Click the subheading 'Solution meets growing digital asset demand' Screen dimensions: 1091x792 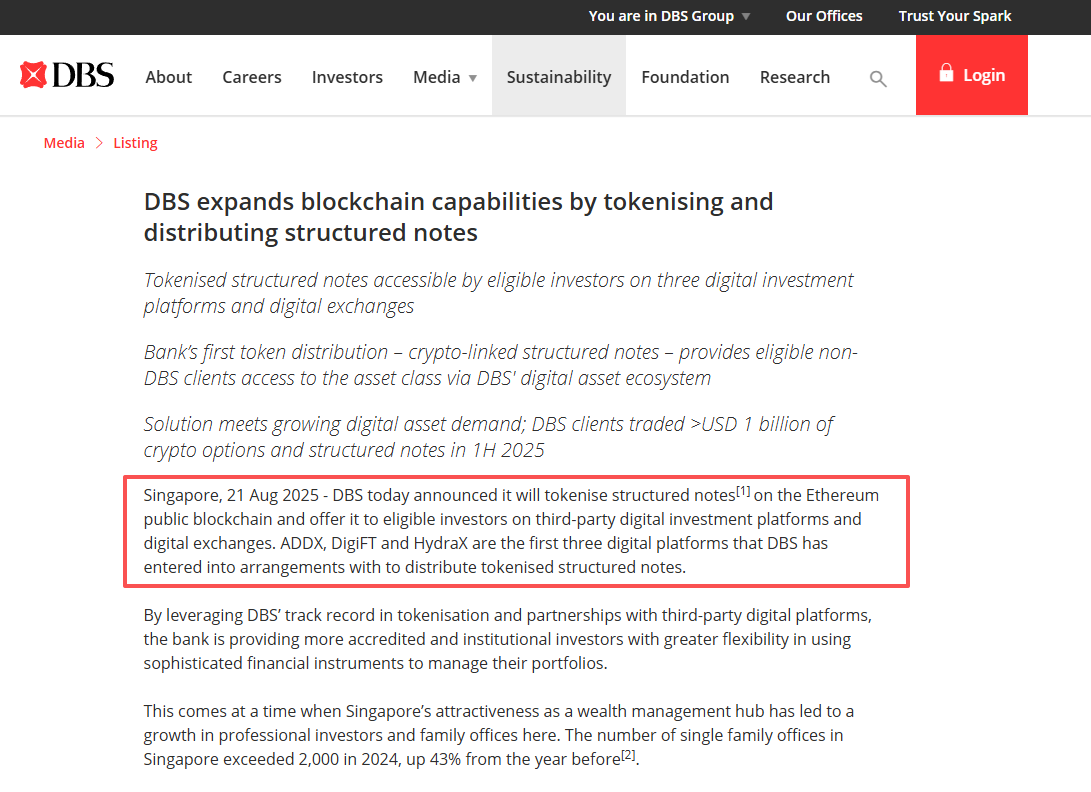(488, 437)
